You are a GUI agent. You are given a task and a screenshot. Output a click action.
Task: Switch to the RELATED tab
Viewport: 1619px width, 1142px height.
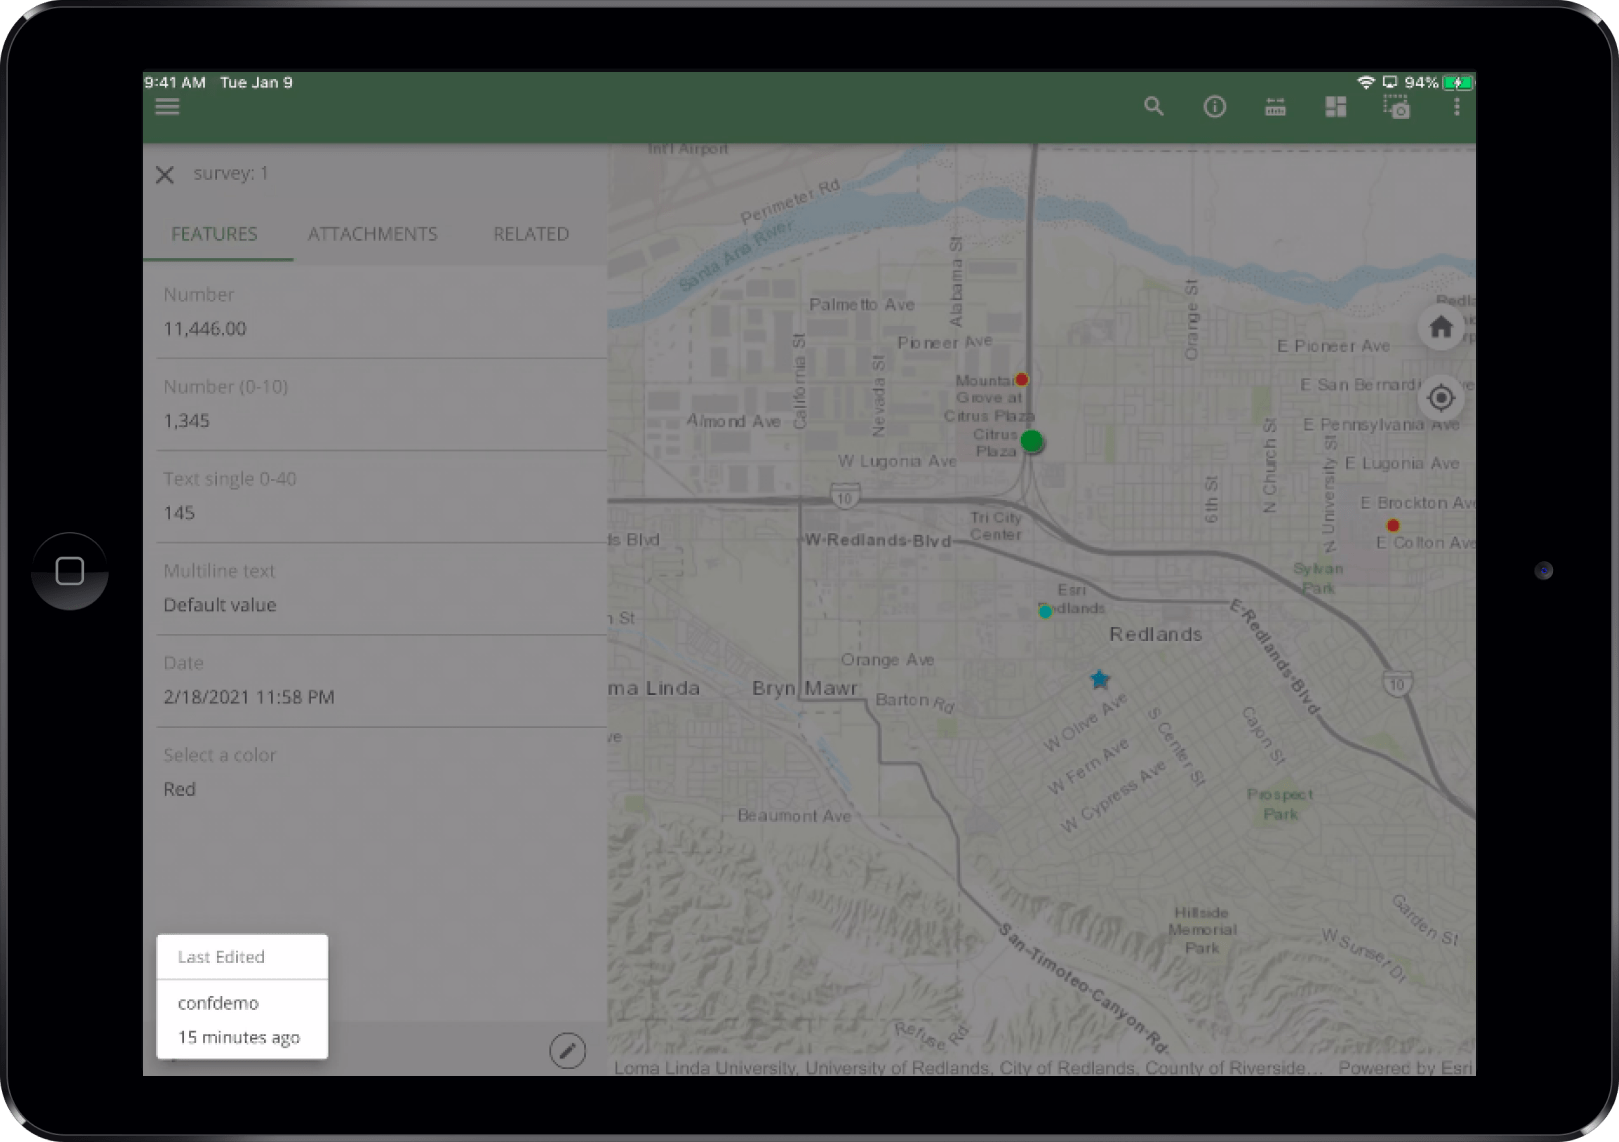pyautogui.click(x=531, y=234)
